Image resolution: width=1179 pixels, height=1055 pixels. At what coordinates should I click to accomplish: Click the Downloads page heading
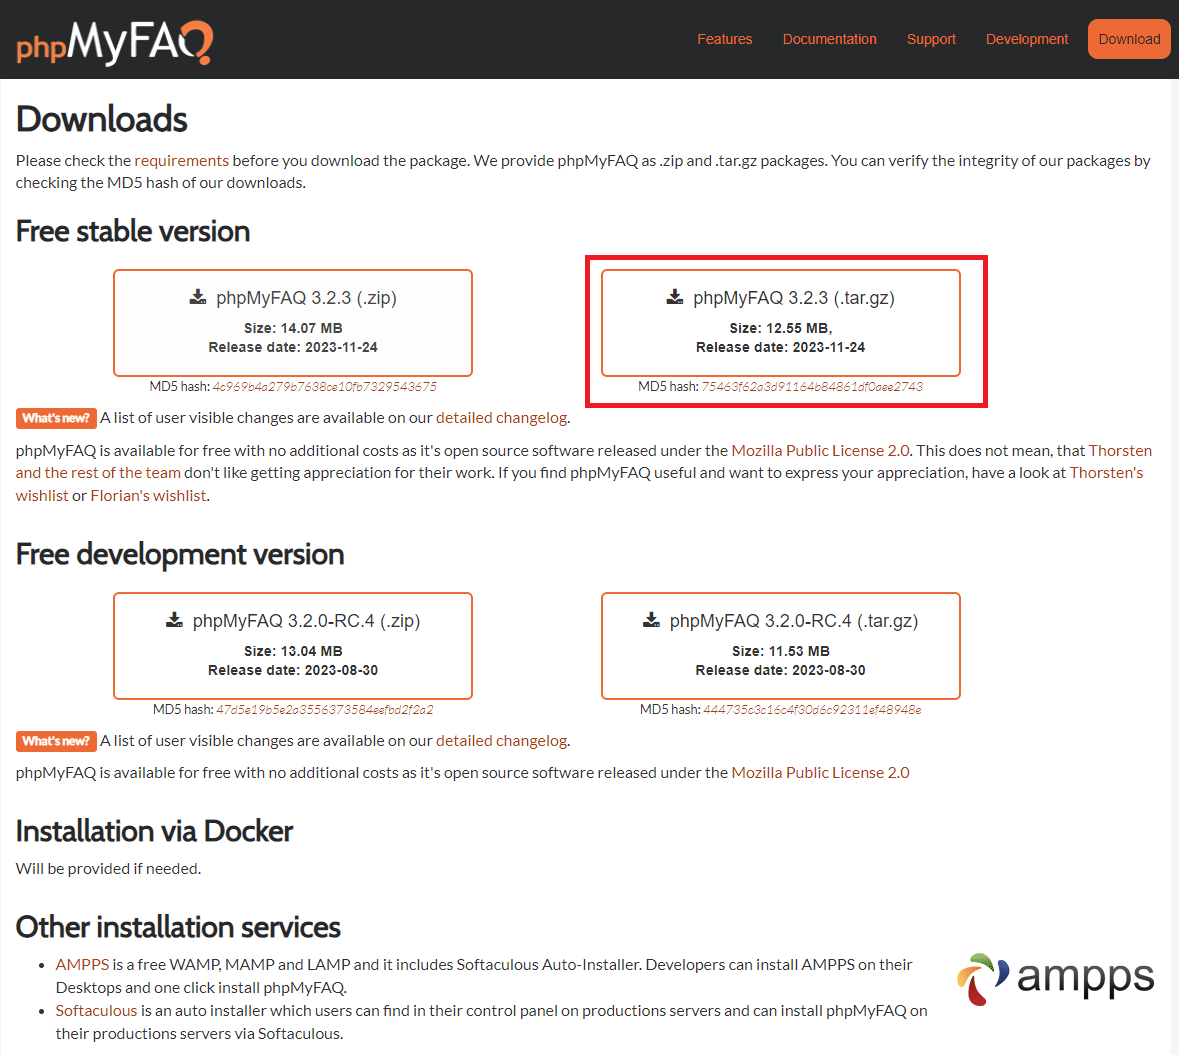(x=102, y=119)
